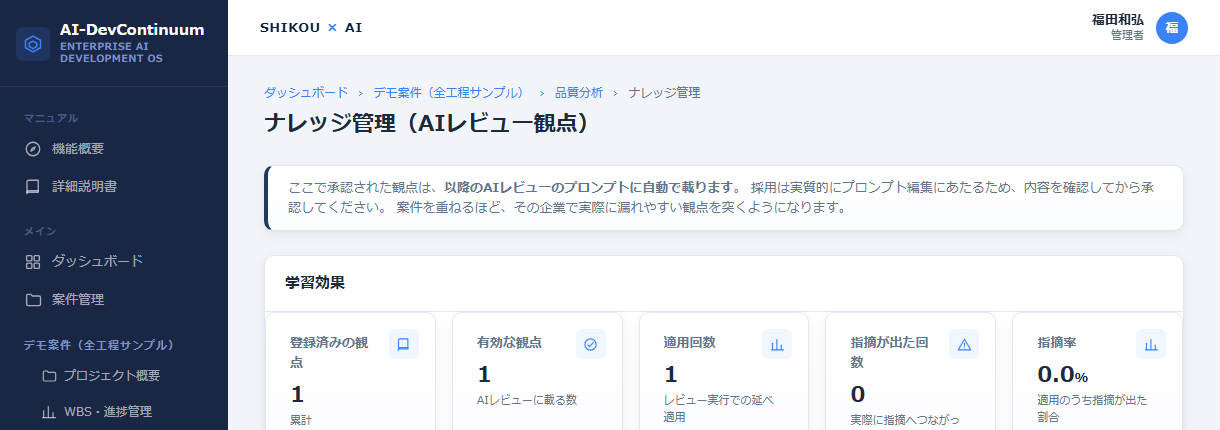Click the 管理者 role label
This screenshot has height=430, width=1220.
(1127, 36)
